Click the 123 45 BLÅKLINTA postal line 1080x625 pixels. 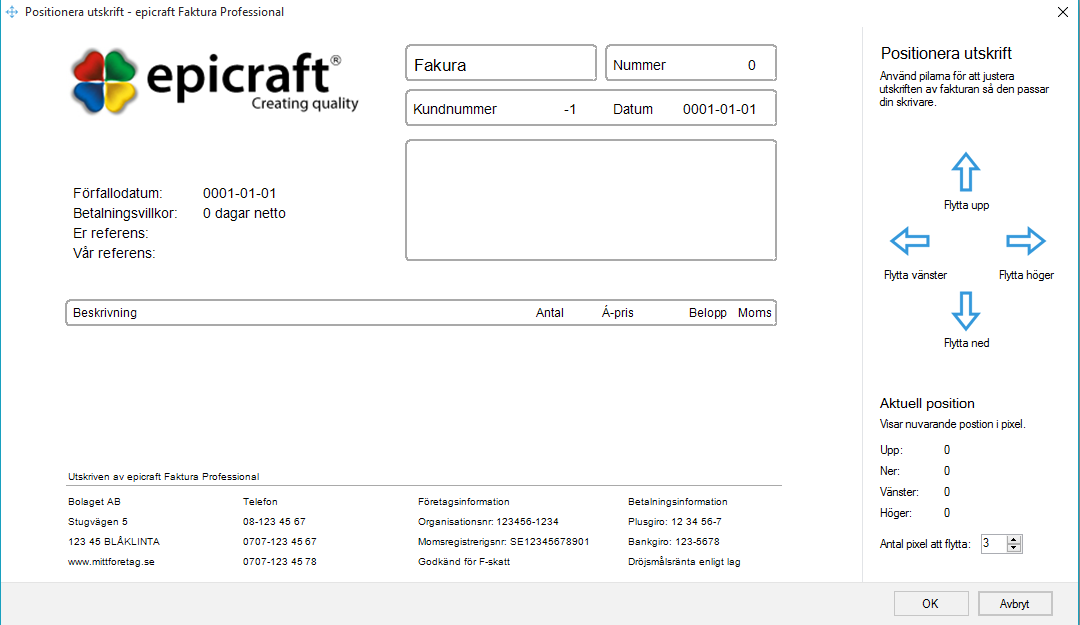(x=114, y=542)
